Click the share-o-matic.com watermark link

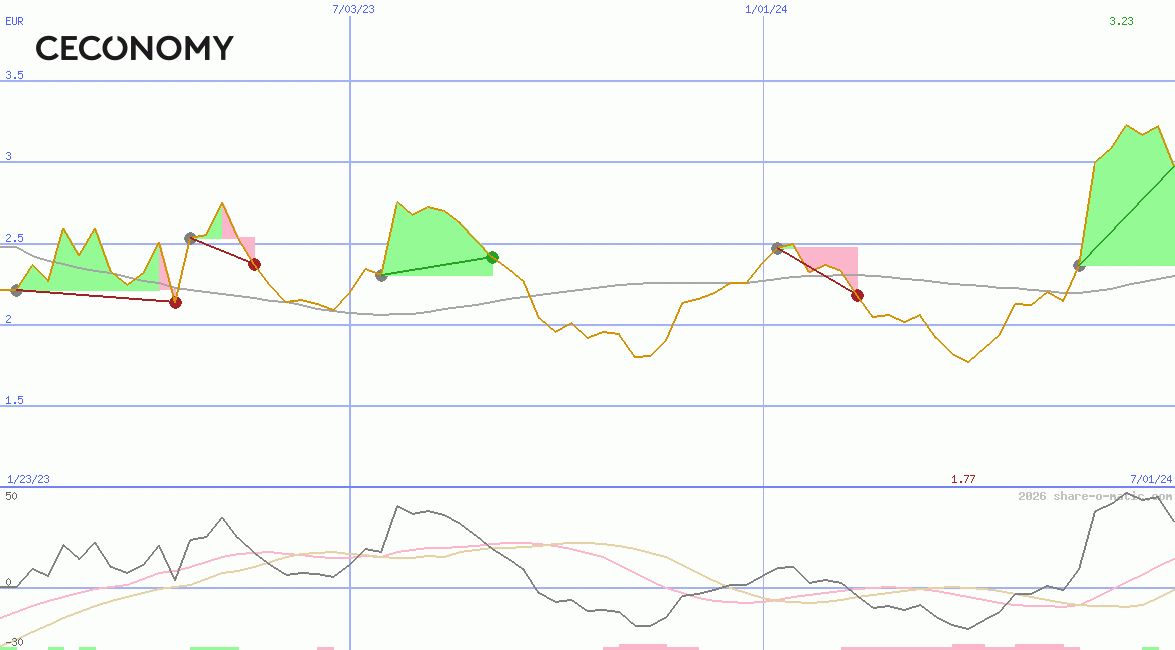click(1095, 496)
